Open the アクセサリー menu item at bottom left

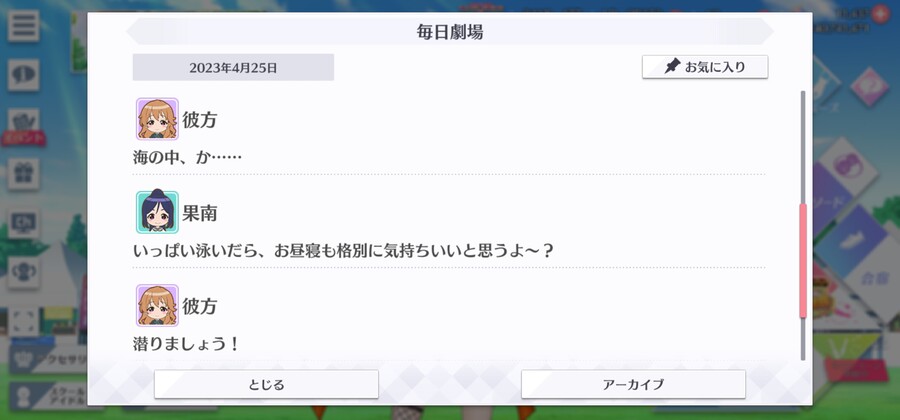[x=48, y=360]
